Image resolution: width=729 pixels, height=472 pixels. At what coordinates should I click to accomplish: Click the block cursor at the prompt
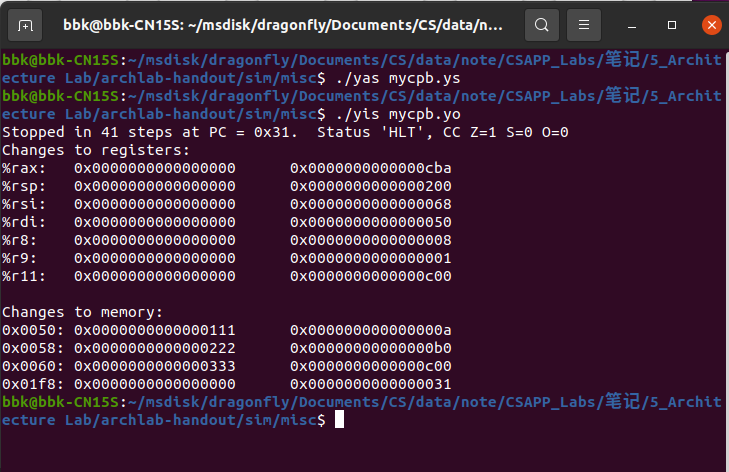[339, 420]
